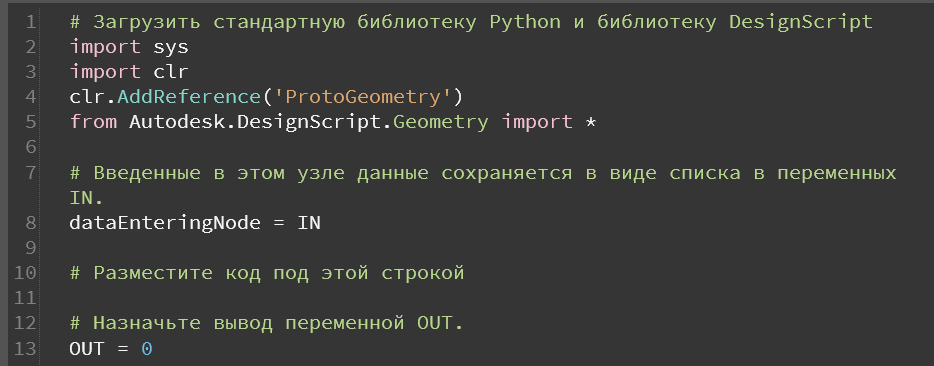The height and width of the screenshot is (366, 934).
Task: Click the comment beginning with 'Введенные'
Action: pyautogui.click(x=483, y=173)
